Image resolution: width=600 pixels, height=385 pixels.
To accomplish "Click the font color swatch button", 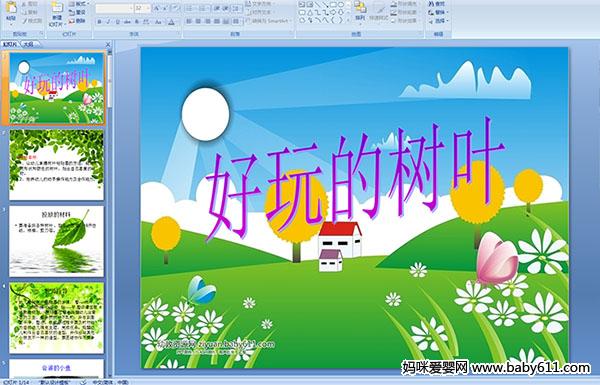I will [x=172, y=22].
